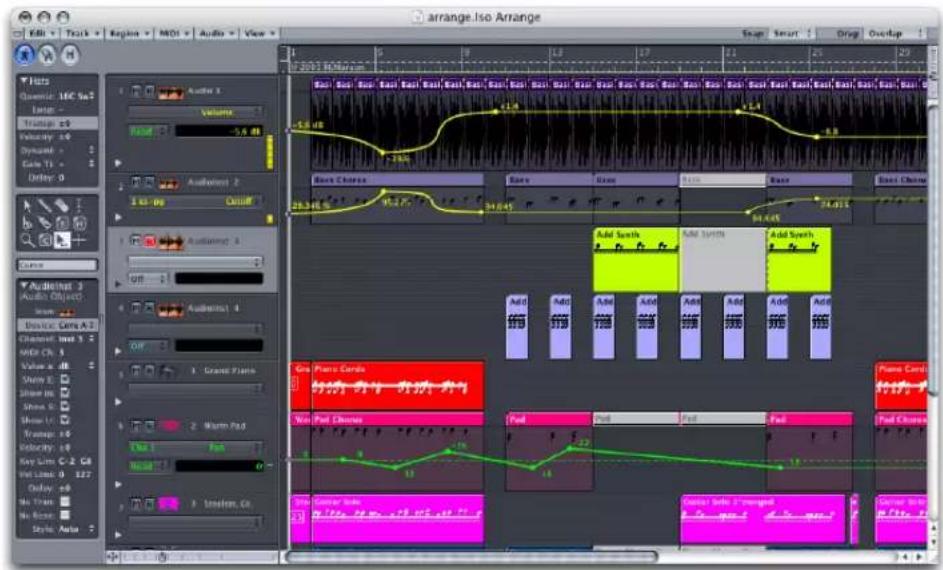This screenshot has height=570, width=943.
Task: Open the MIDI menu
Action: click(x=174, y=34)
